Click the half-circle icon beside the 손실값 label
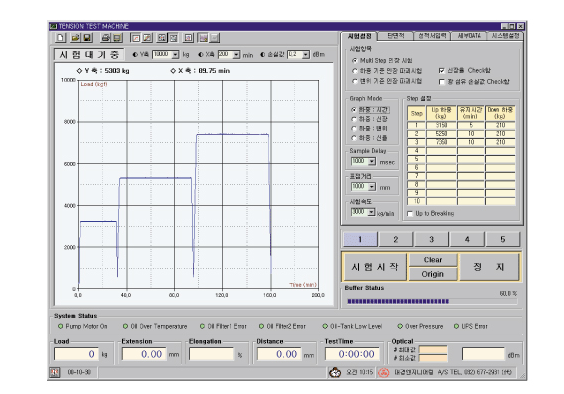Screen dimensions: 564x394 click(263, 54)
